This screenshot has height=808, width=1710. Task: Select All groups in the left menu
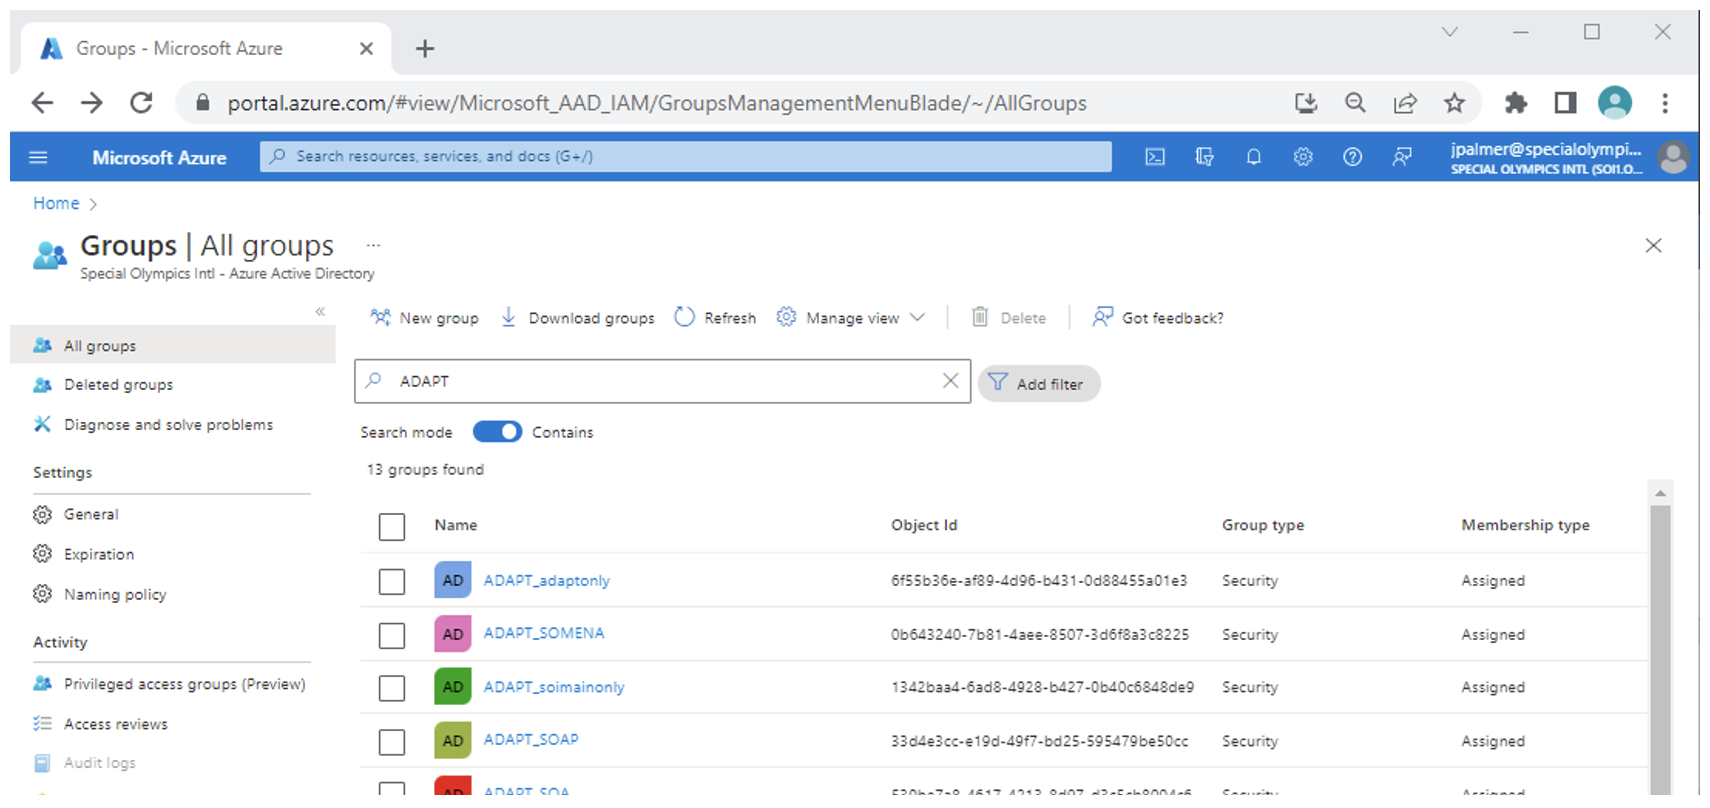173,345
